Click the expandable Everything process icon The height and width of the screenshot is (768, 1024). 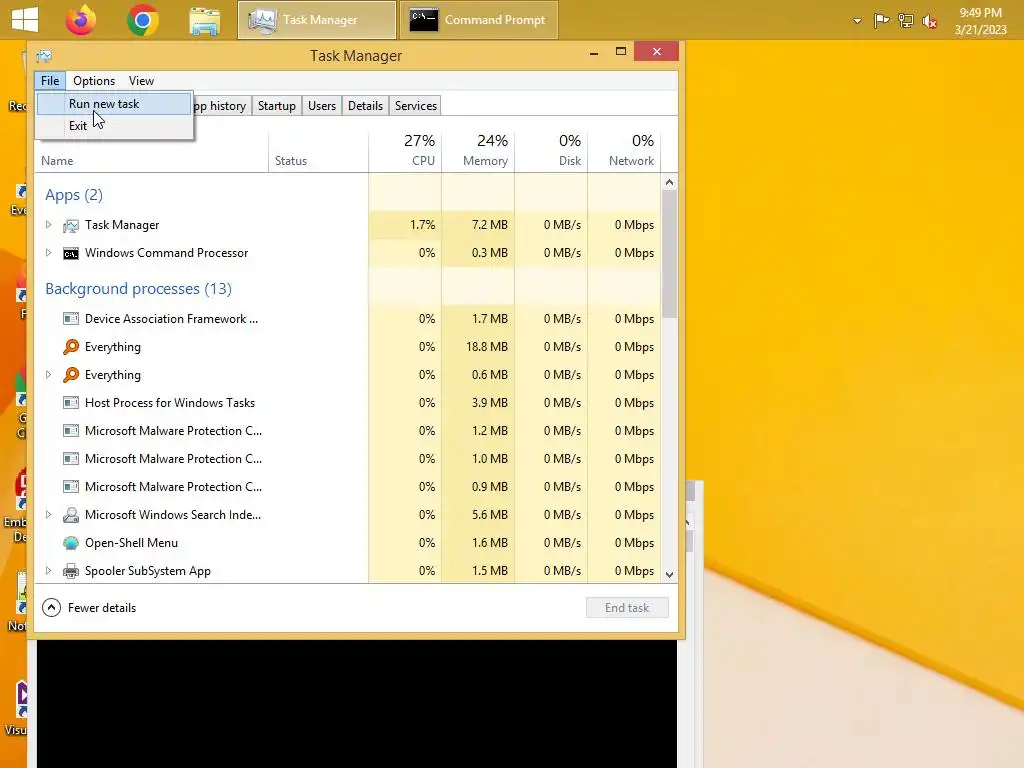pyautogui.click(x=71, y=375)
